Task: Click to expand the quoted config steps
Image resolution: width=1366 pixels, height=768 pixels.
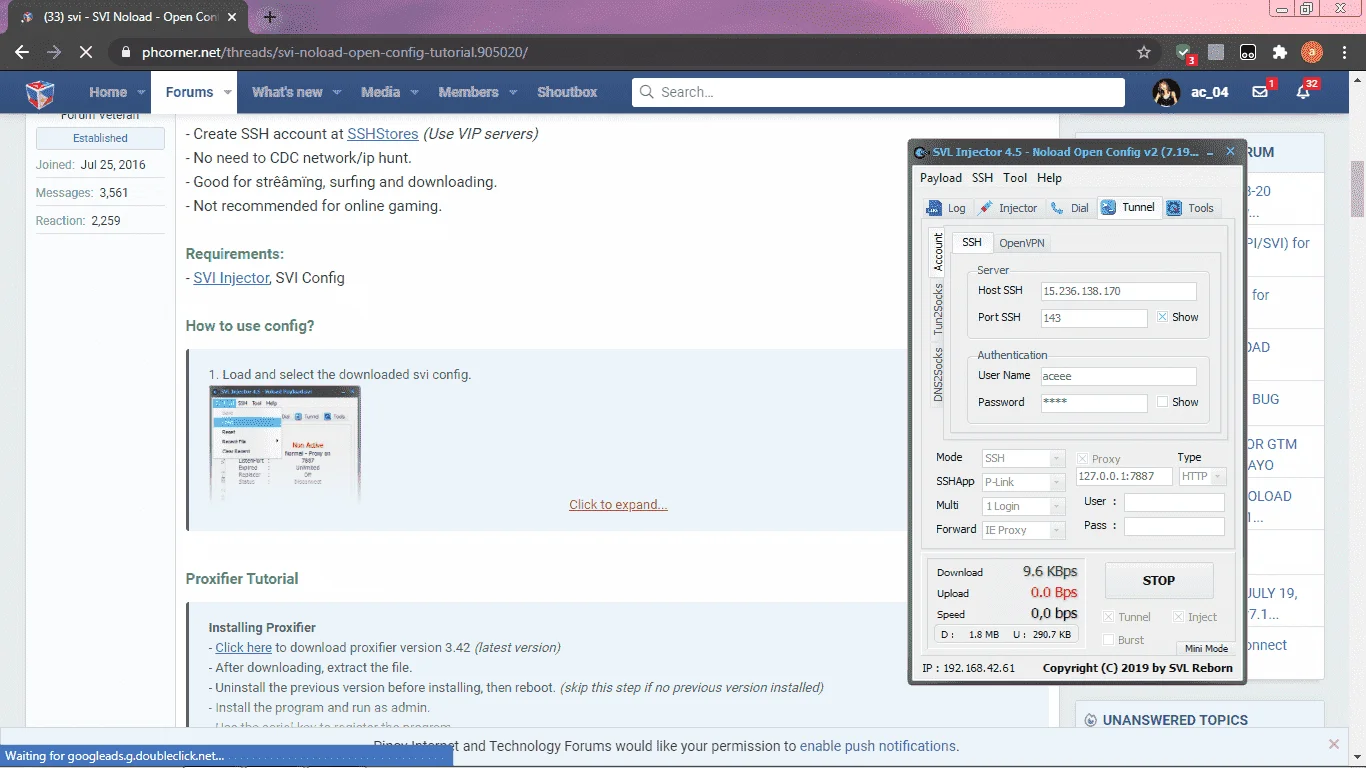Action: point(618,505)
